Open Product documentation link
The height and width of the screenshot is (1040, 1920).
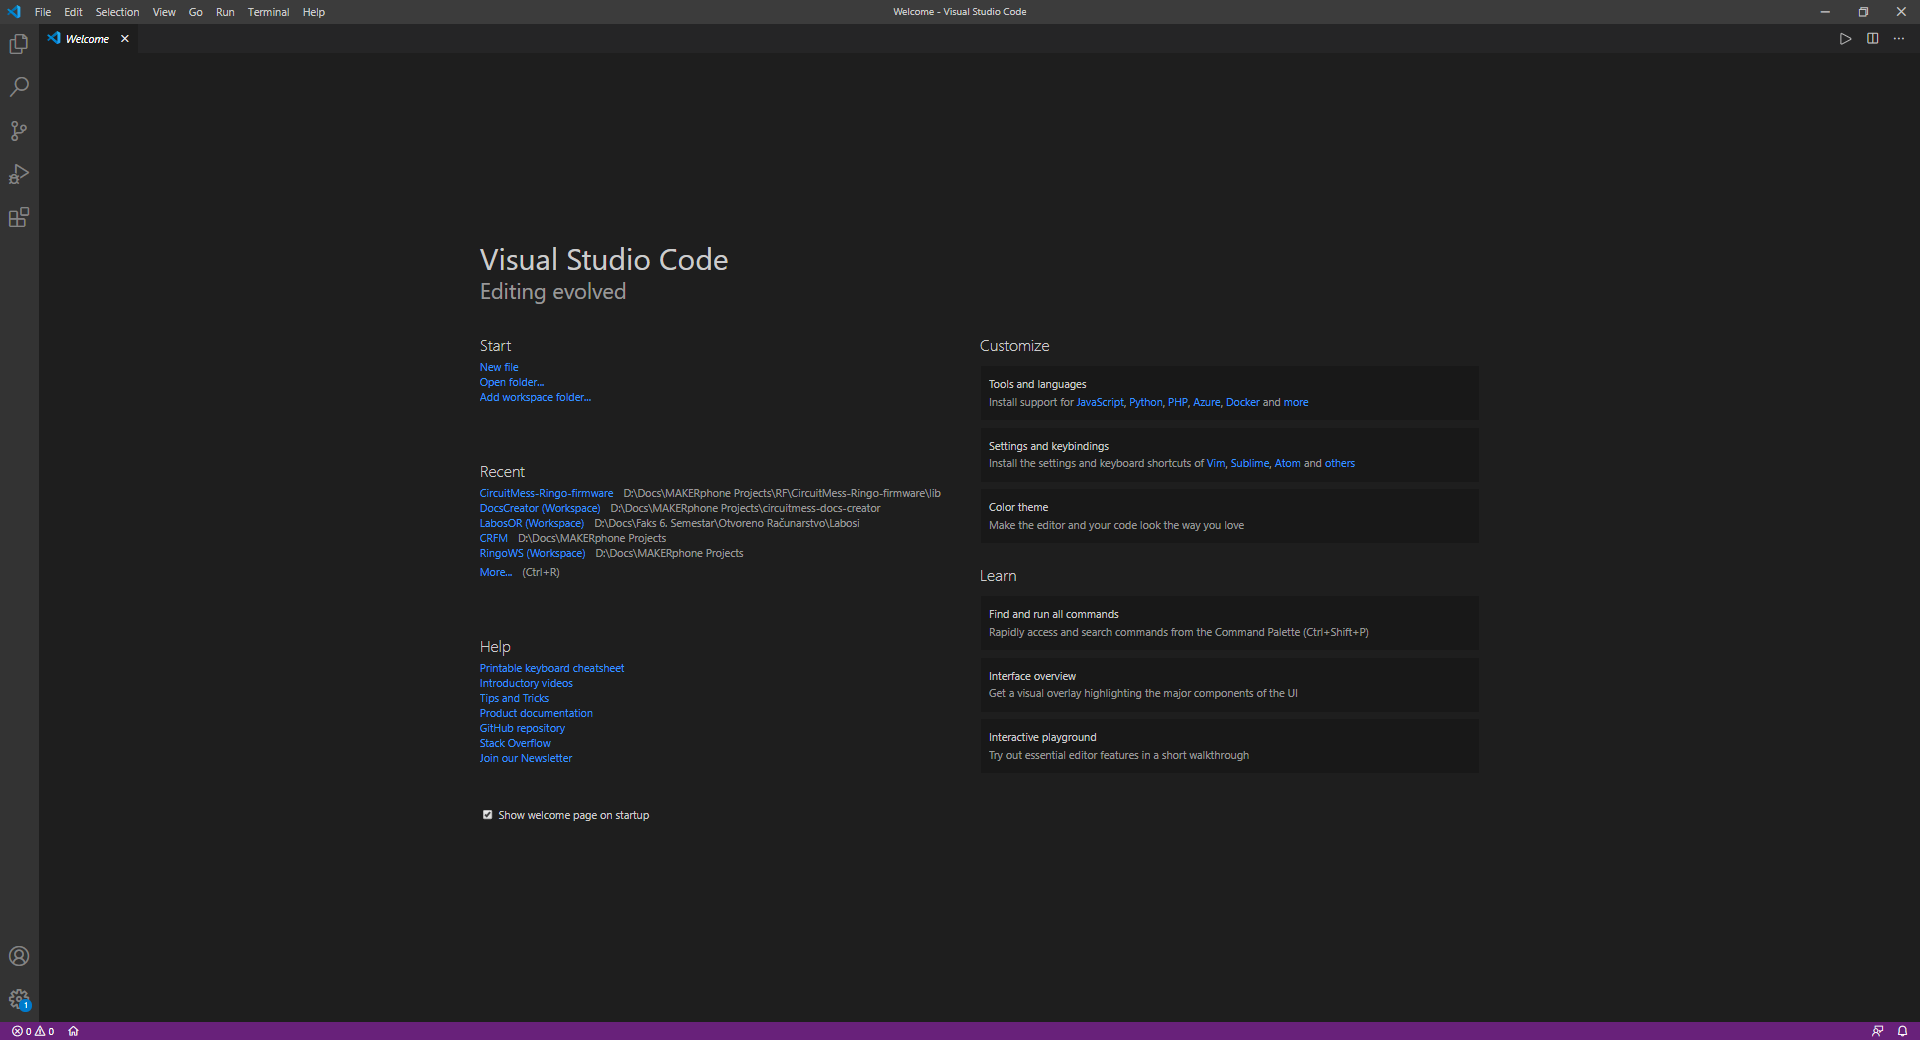tap(536, 713)
